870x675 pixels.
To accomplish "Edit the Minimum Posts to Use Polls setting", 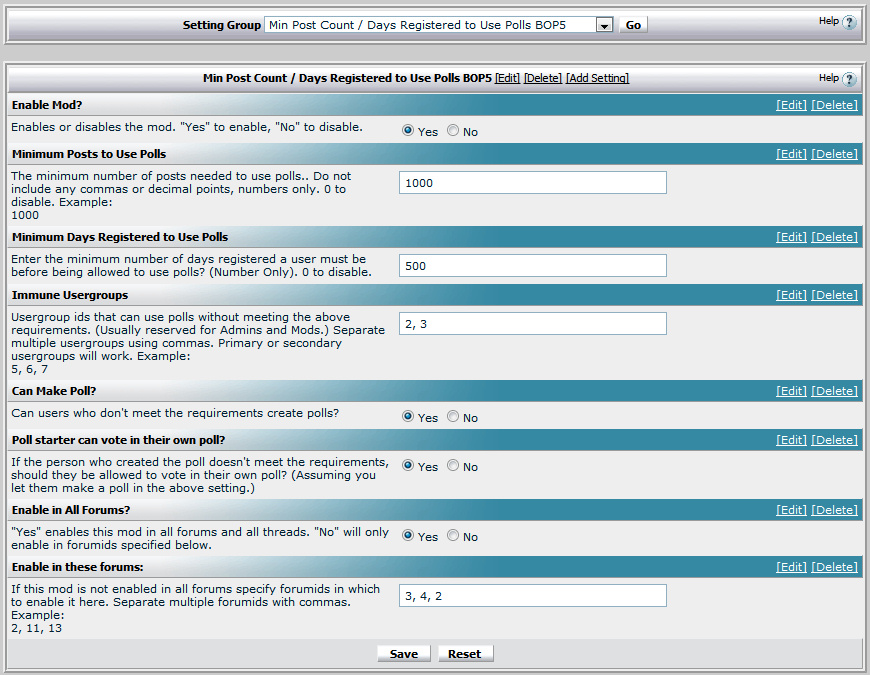I will 791,154.
